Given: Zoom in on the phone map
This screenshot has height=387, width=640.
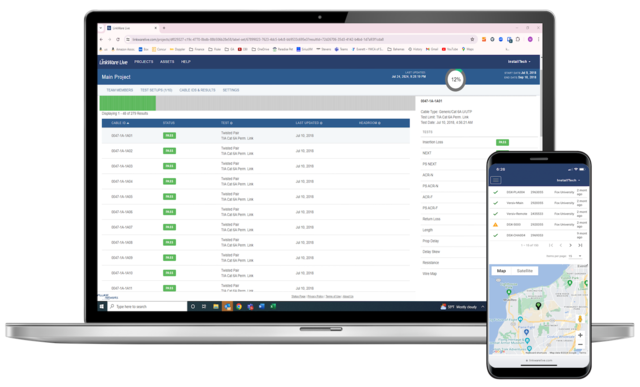Looking at the screenshot, I should pyautogui.click(x=580, y=335).
